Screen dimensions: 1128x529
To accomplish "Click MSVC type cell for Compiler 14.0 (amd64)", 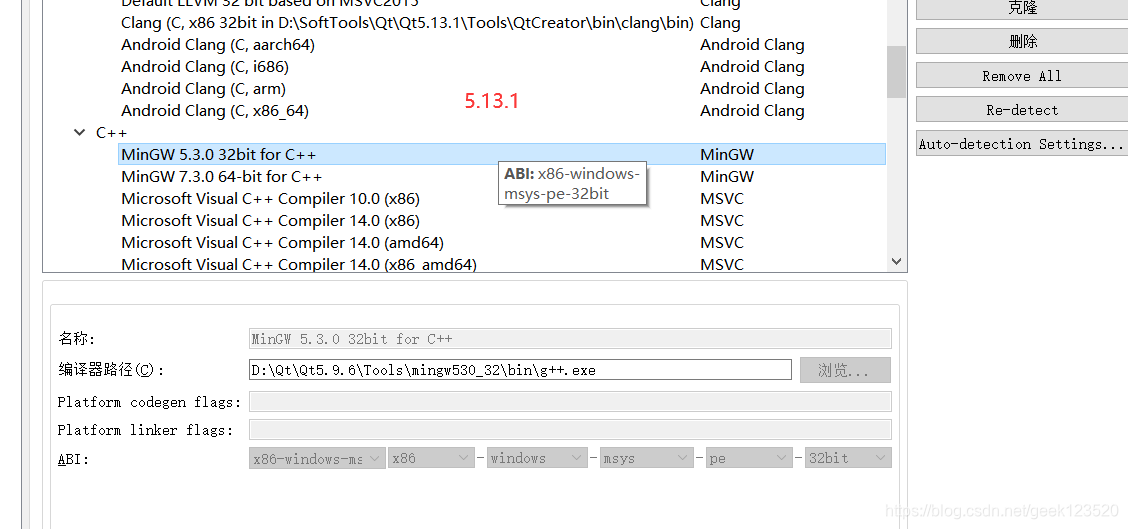I will 722,243.
